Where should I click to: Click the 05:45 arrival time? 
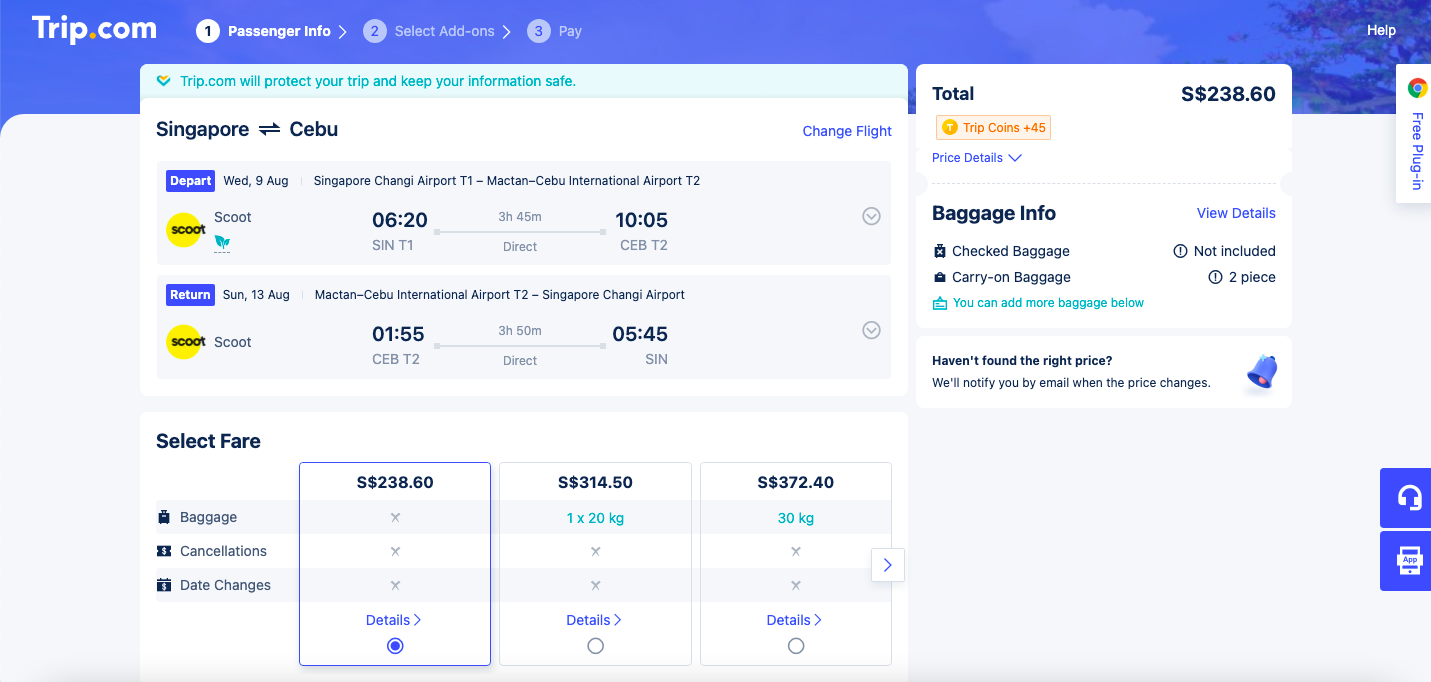click(x=640, y=334)
